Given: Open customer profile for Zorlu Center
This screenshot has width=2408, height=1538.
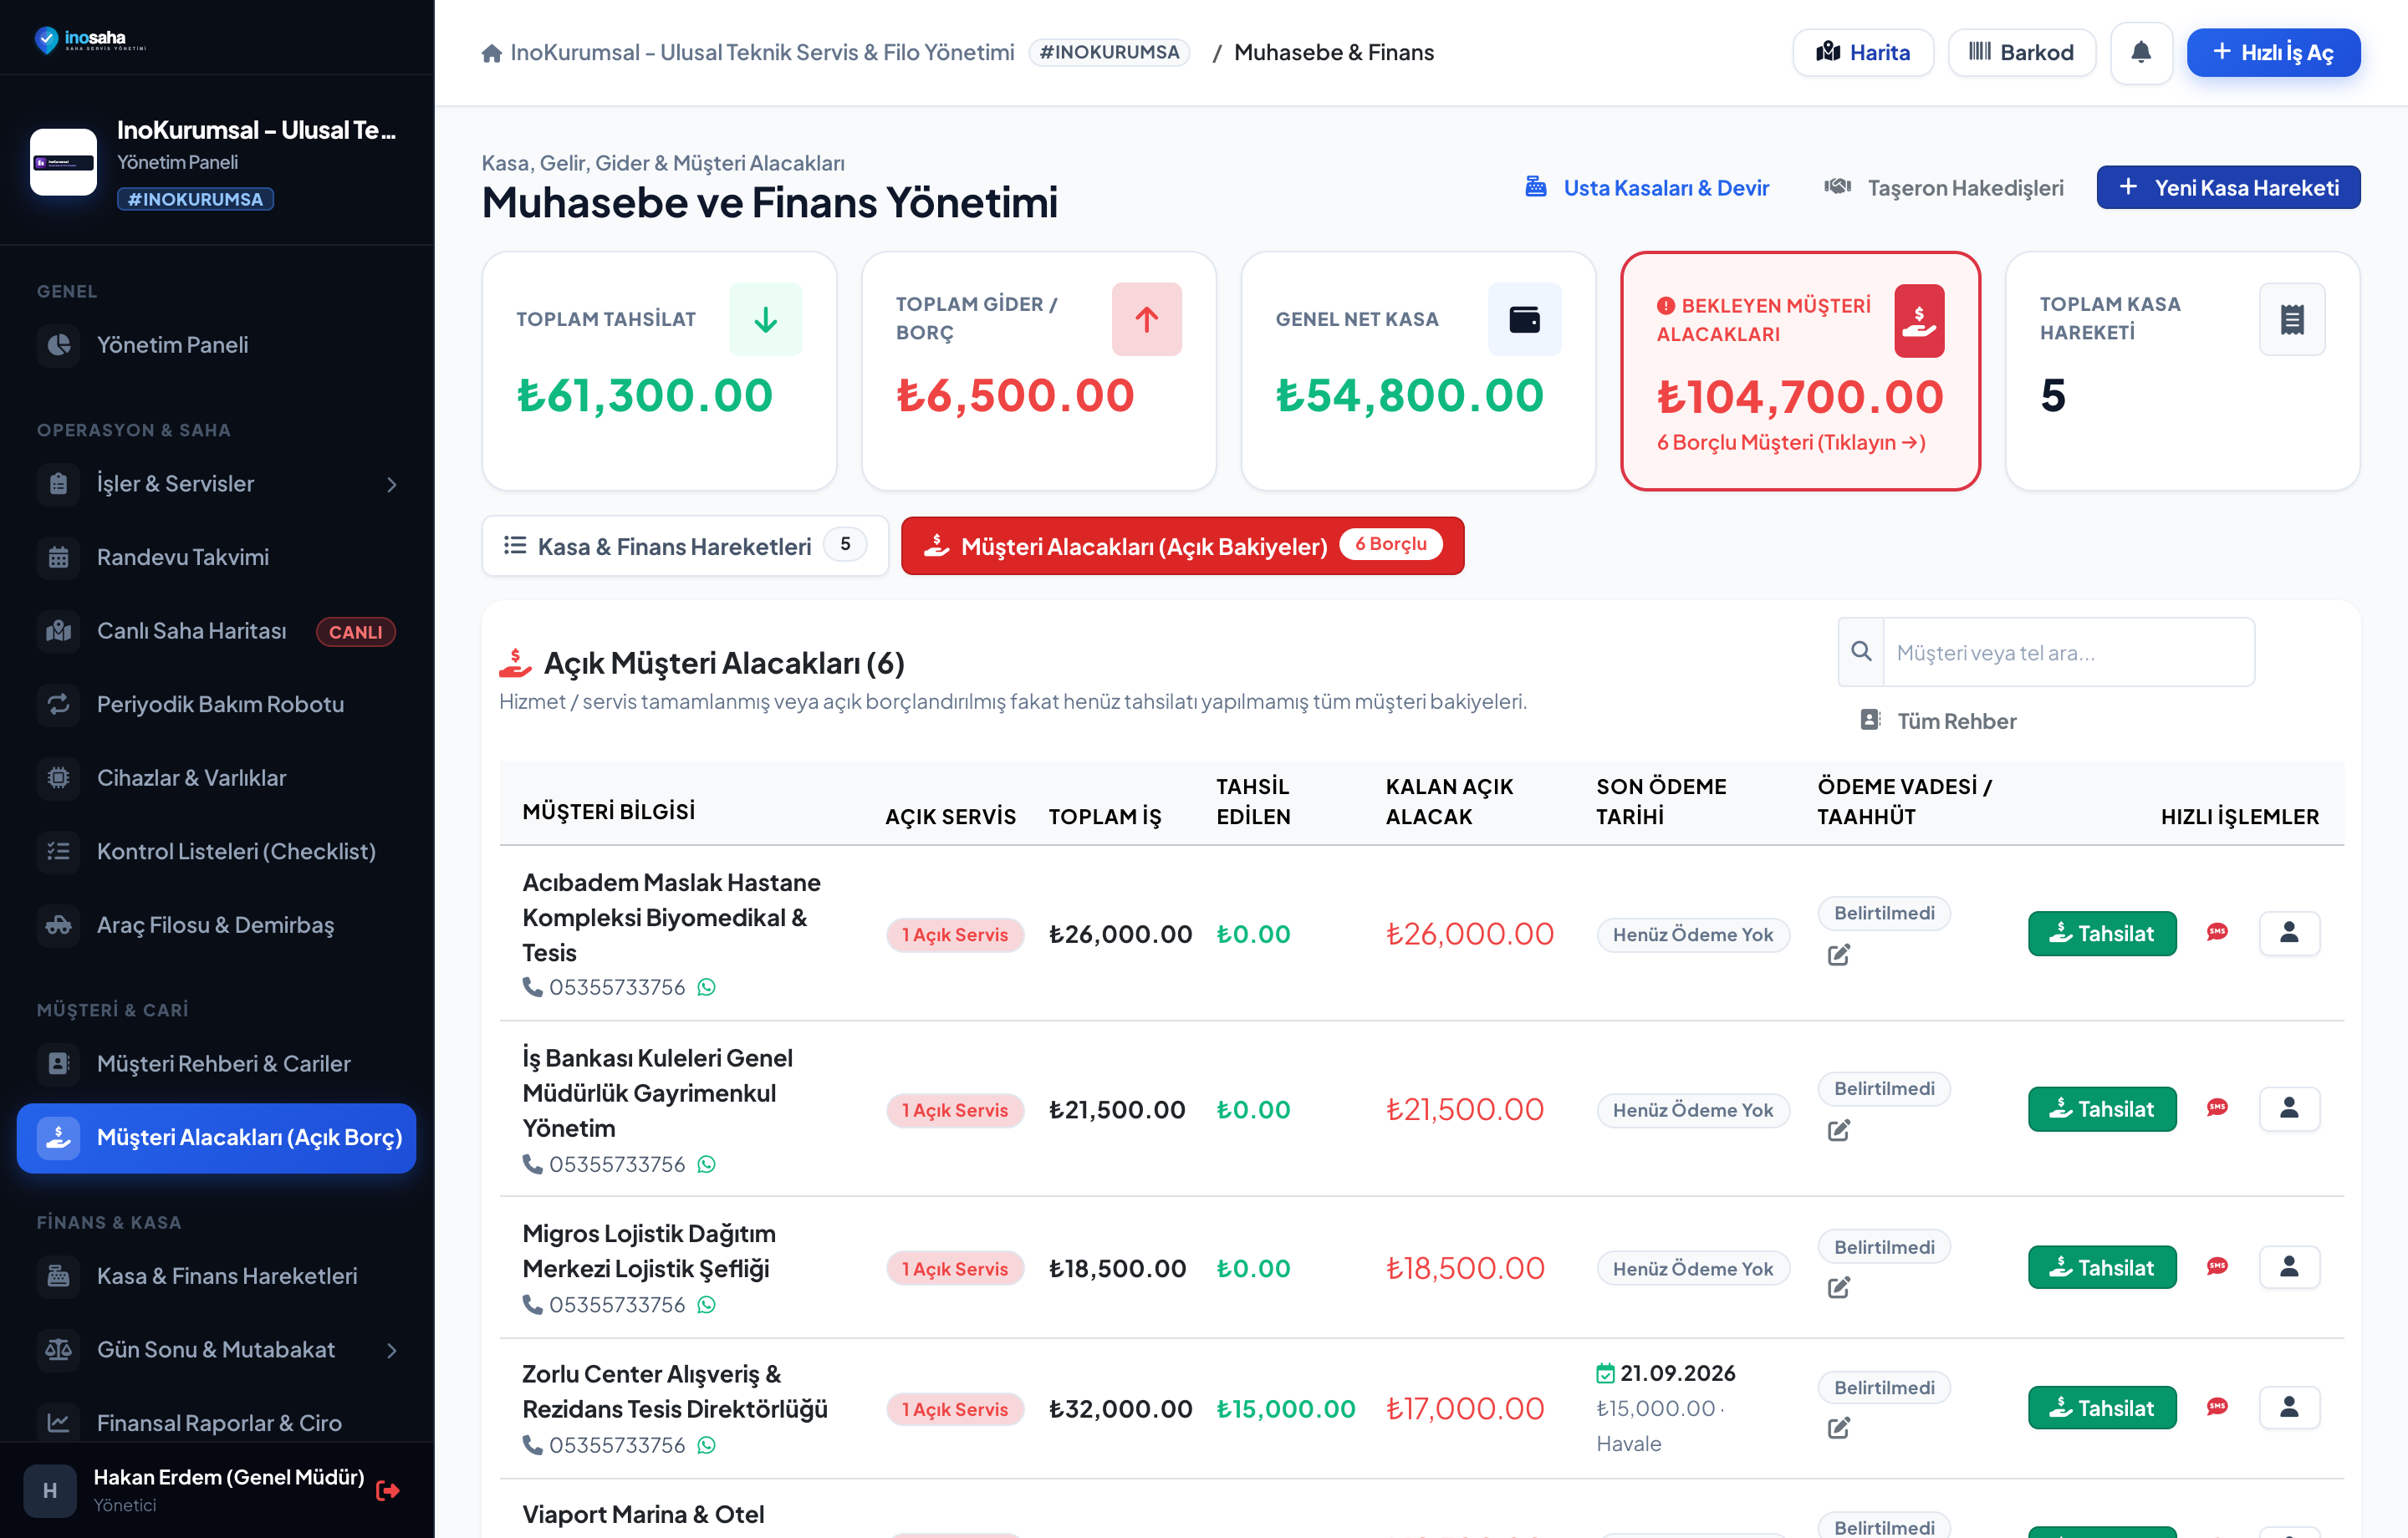Looking at the screenshot, I should click(x=2289, y=1406).
